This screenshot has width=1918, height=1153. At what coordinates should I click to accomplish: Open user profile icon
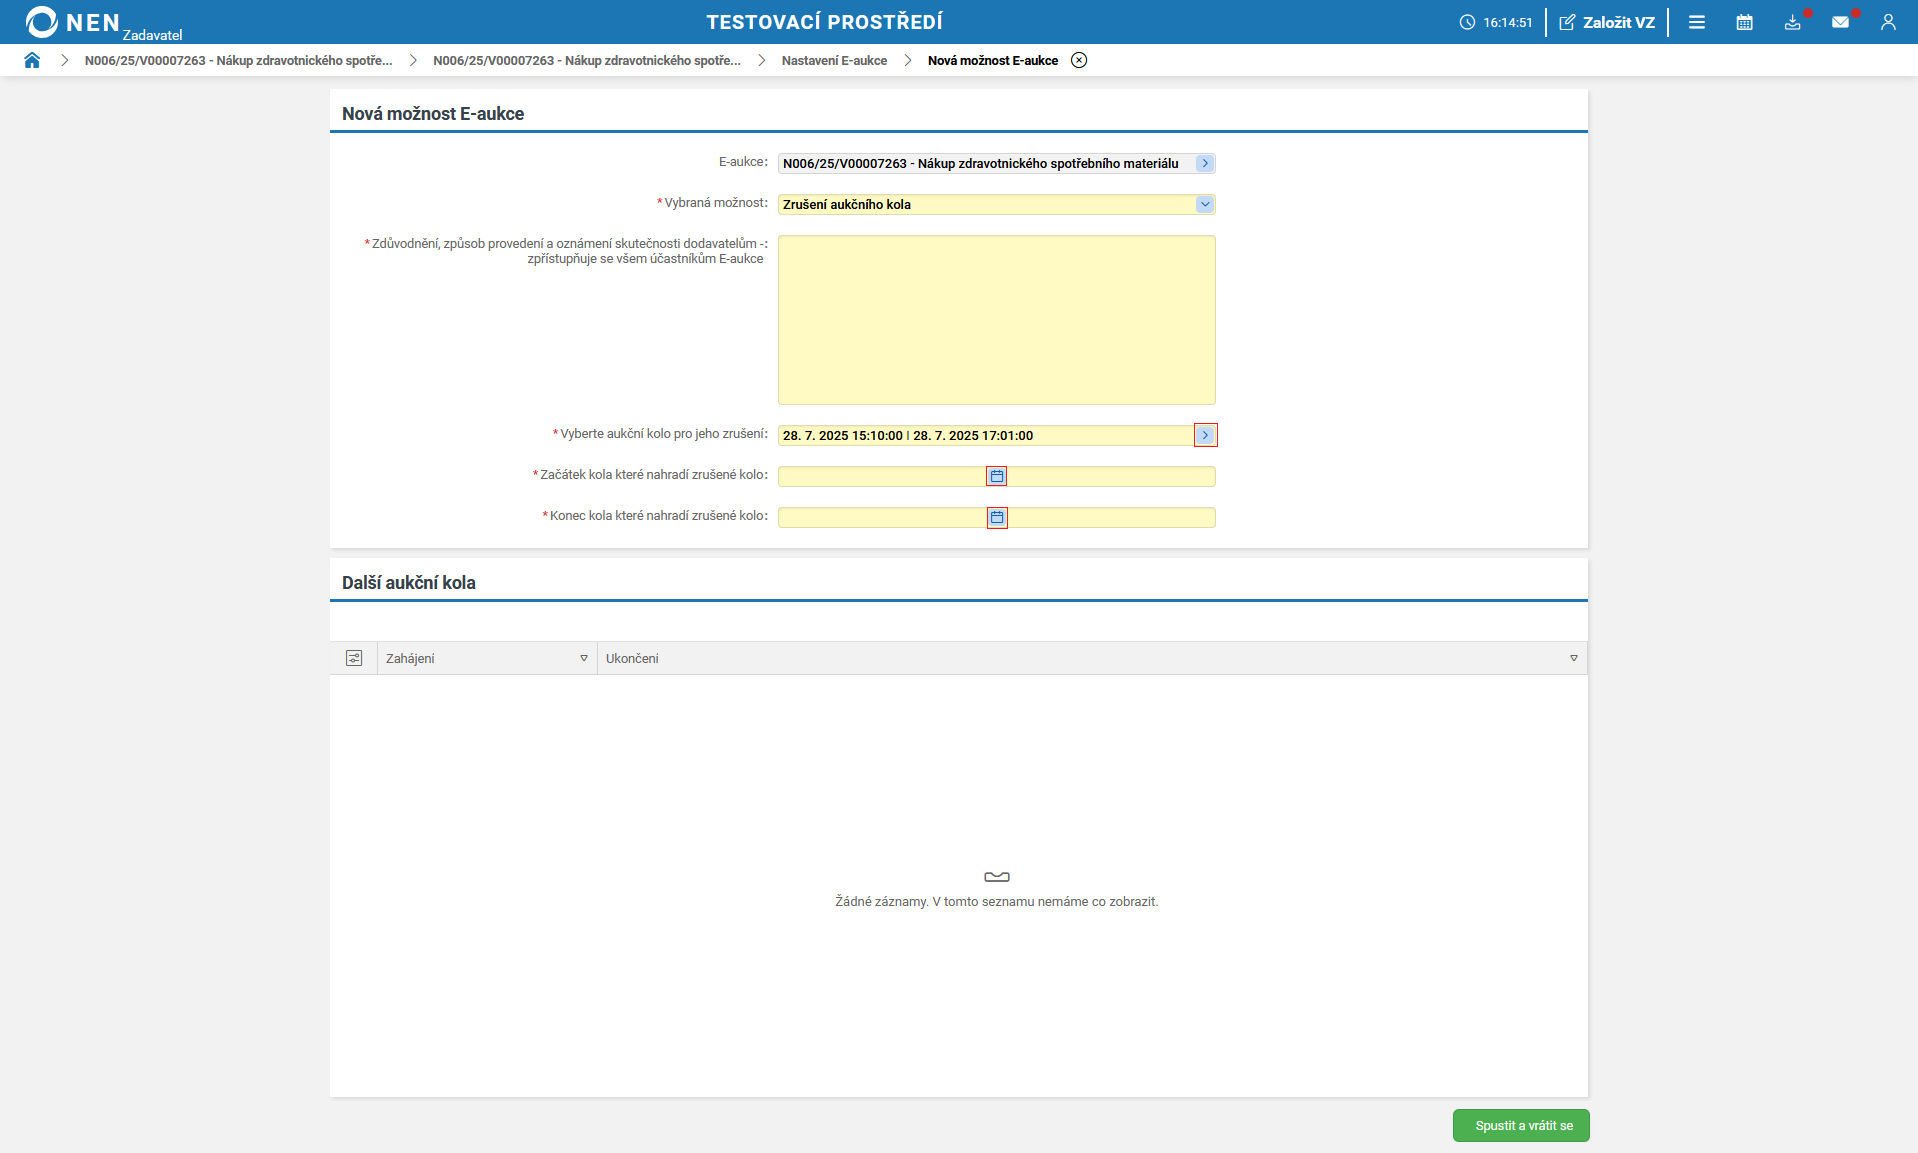(1888, 22)
